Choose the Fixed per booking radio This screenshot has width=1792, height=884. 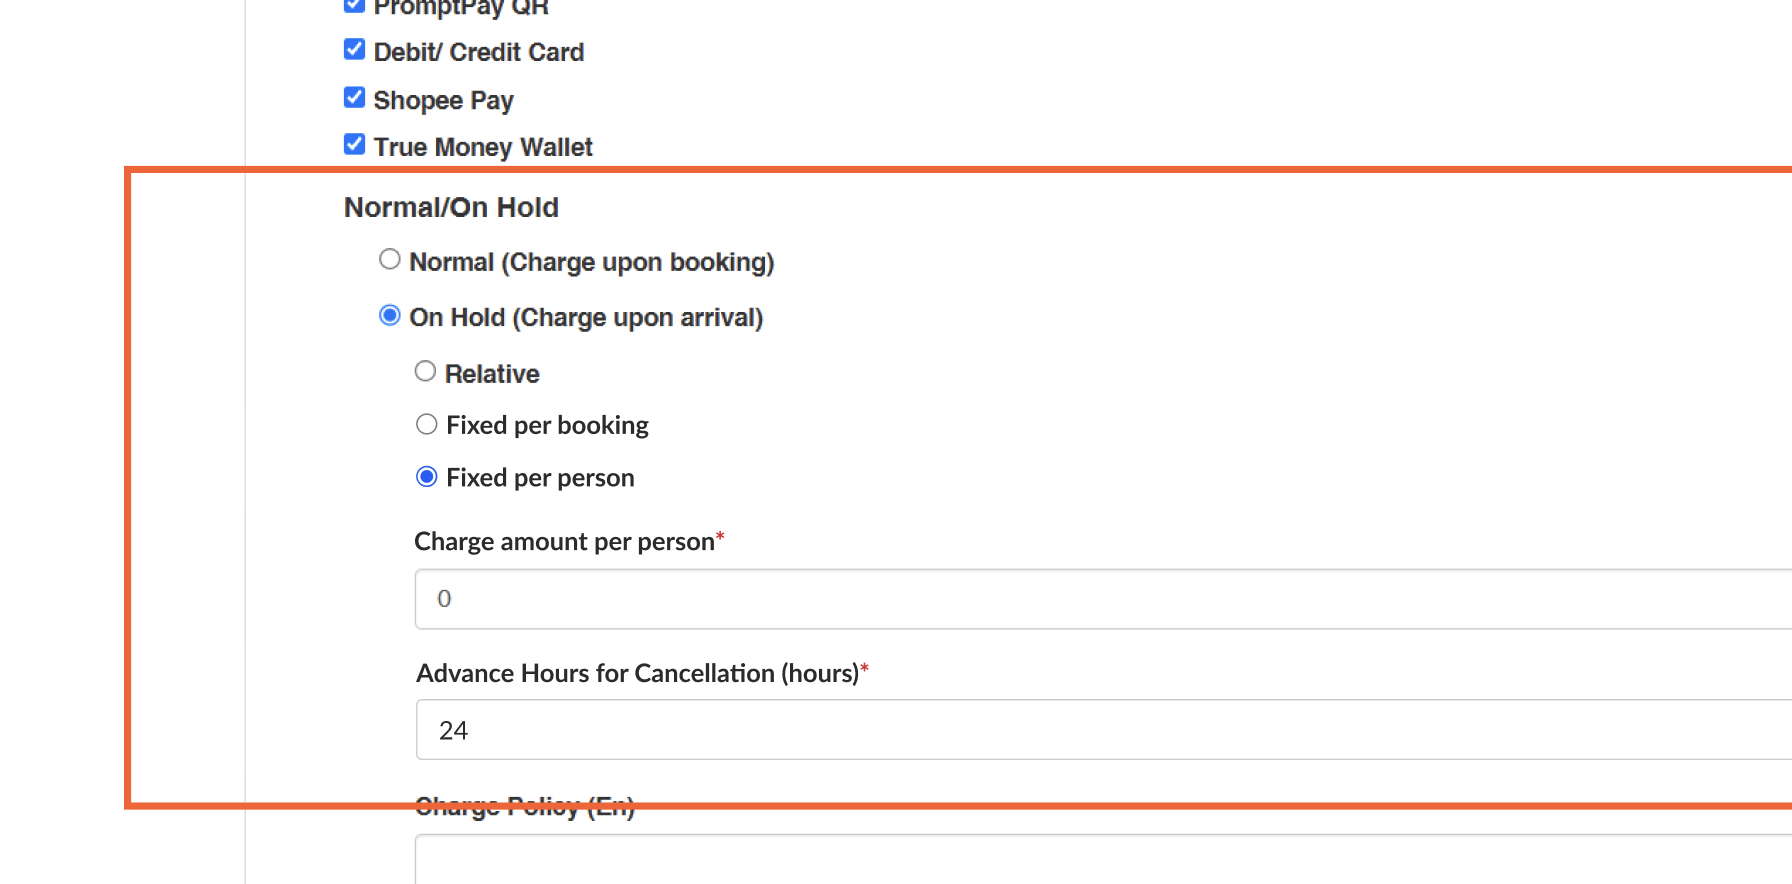point(427,425)
